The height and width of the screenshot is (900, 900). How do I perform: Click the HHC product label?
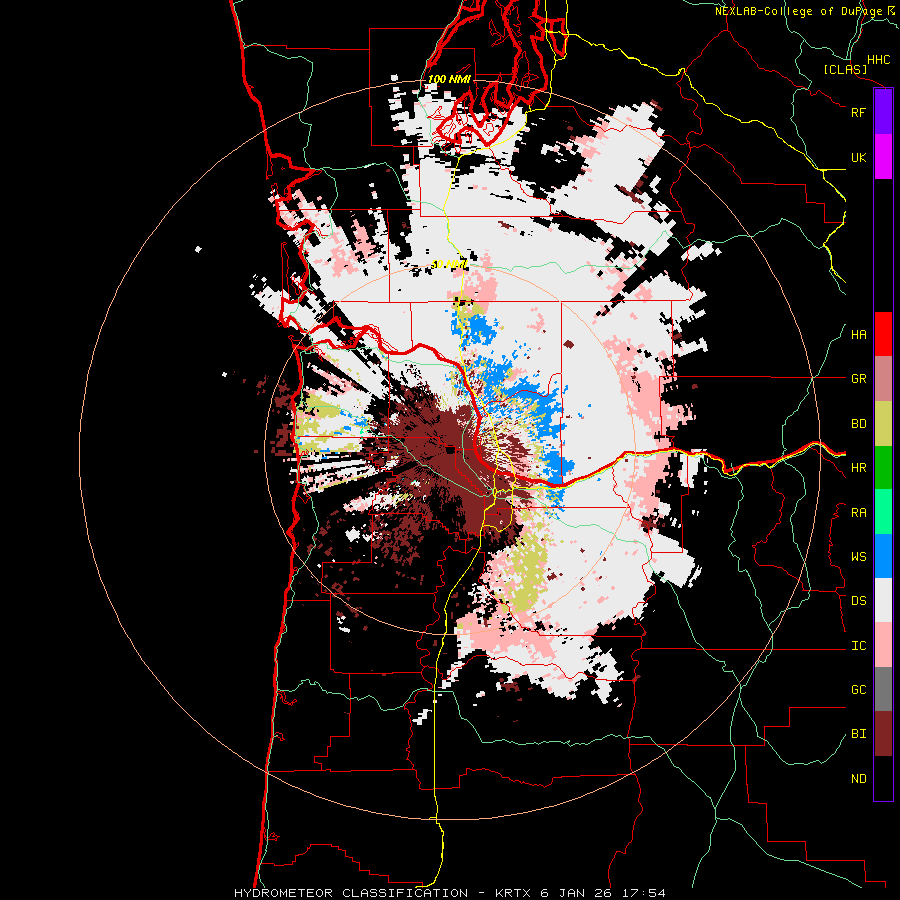tap(879, 60)
